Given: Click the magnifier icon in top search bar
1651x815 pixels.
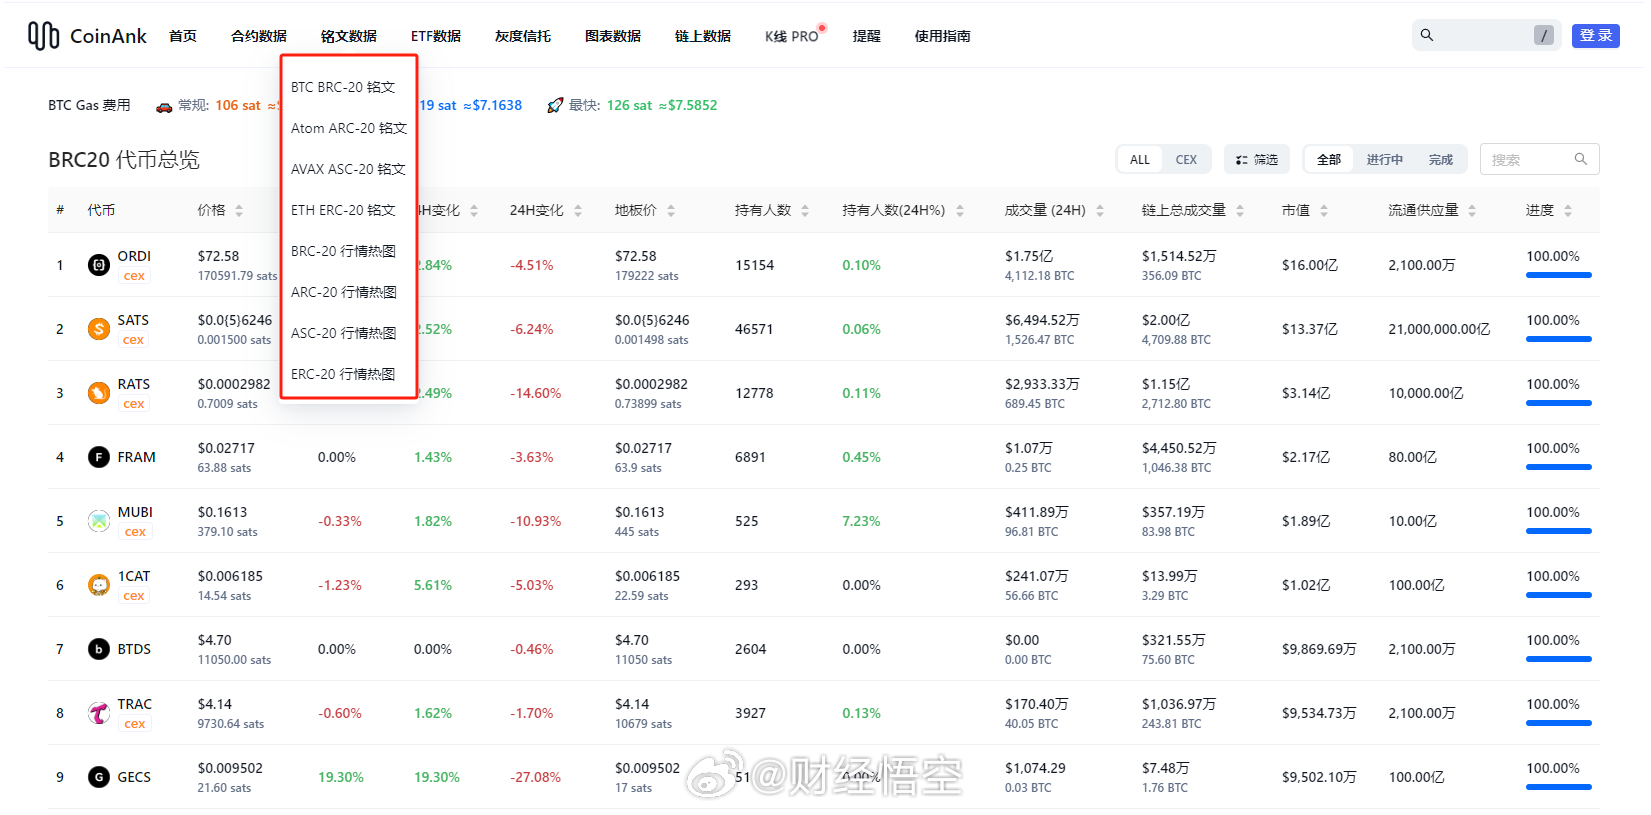Looking at the screenshot, I should (1427, 35).
